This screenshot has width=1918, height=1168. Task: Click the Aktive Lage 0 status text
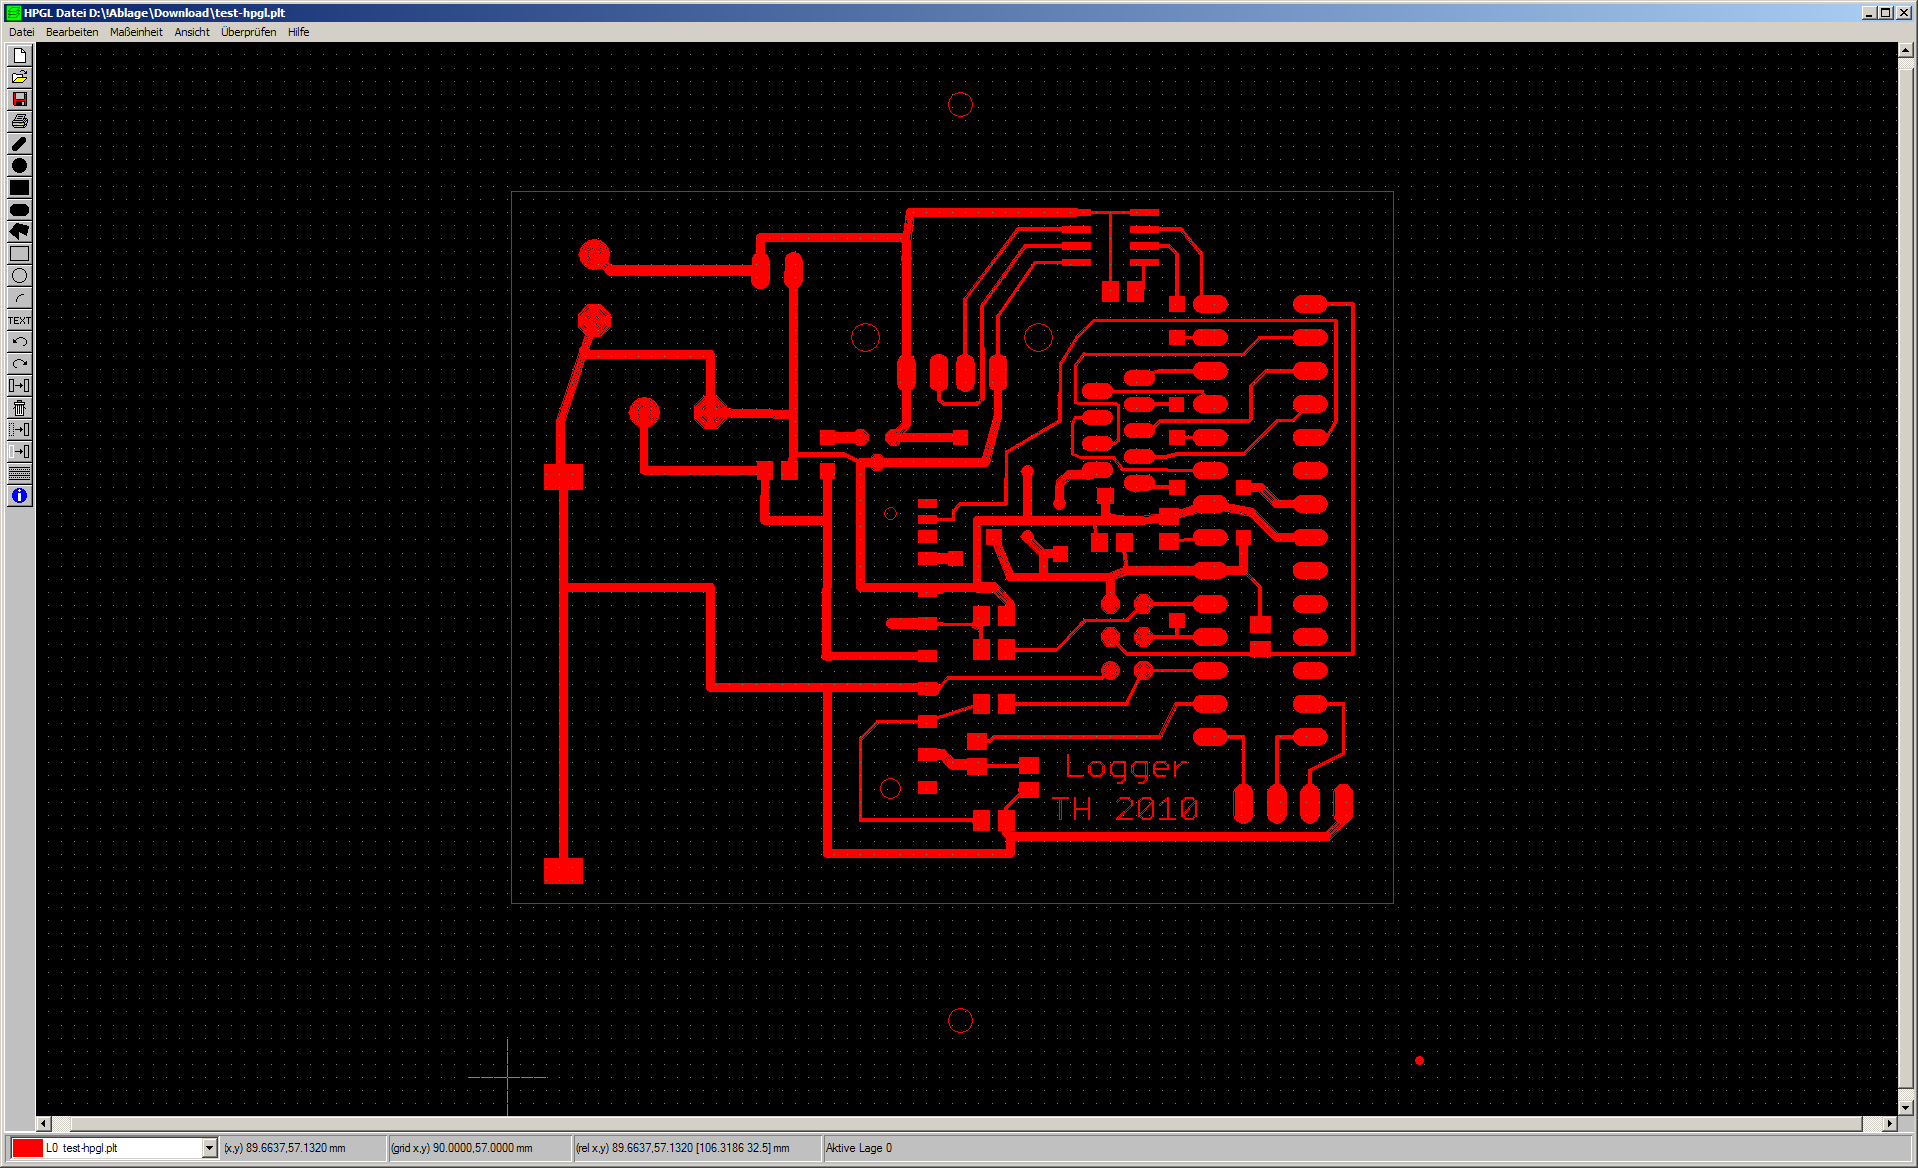859,1148
